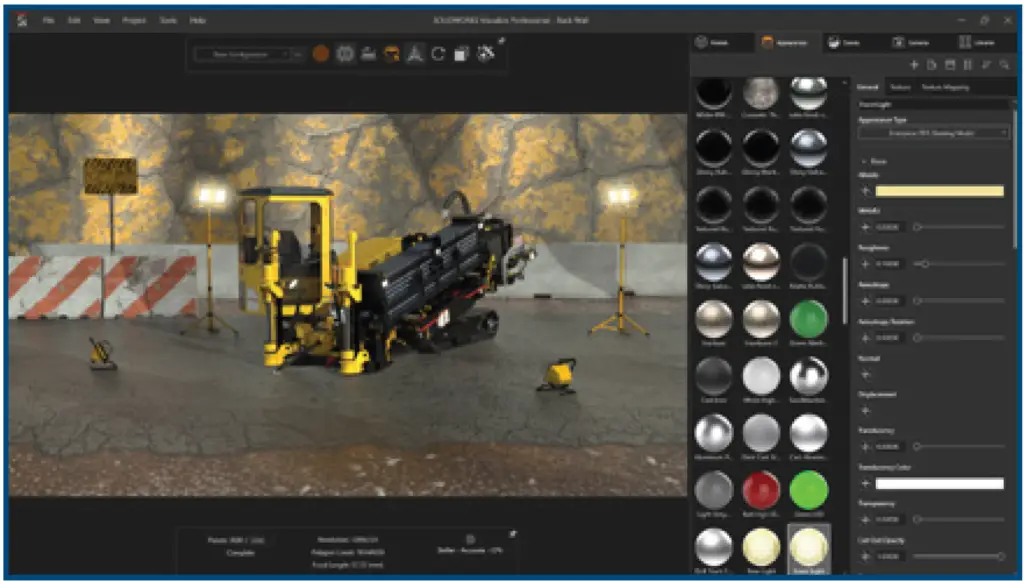Click the pin icon on the floating toolbar

501,41
